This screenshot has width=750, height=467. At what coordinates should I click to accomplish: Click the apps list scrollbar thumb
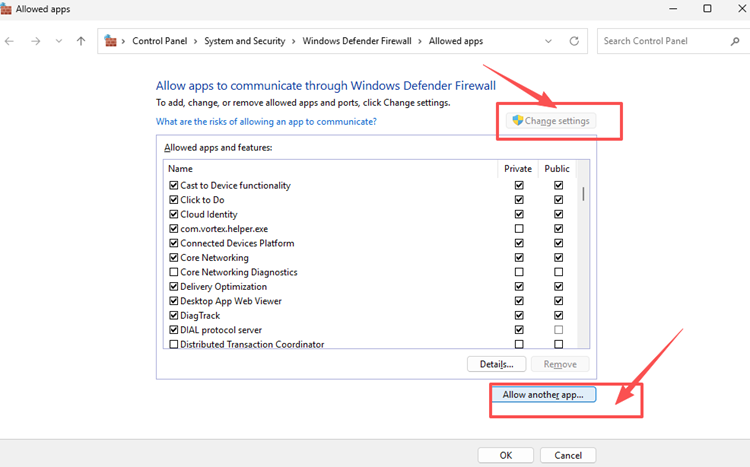583,194
